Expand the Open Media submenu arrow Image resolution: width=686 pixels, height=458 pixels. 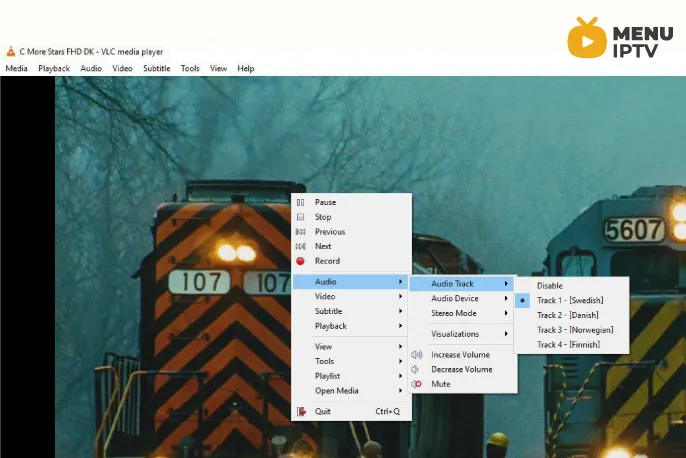[400, 391]
